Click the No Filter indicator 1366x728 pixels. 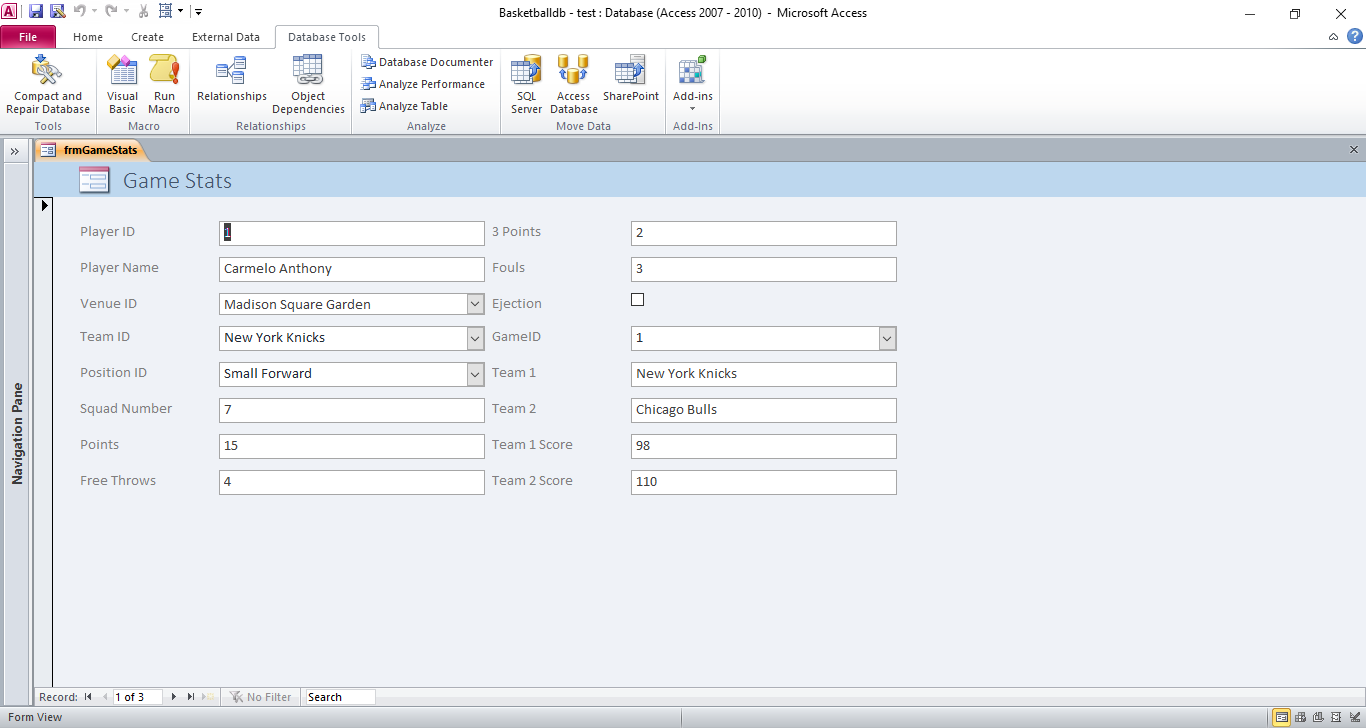(261, 697)
